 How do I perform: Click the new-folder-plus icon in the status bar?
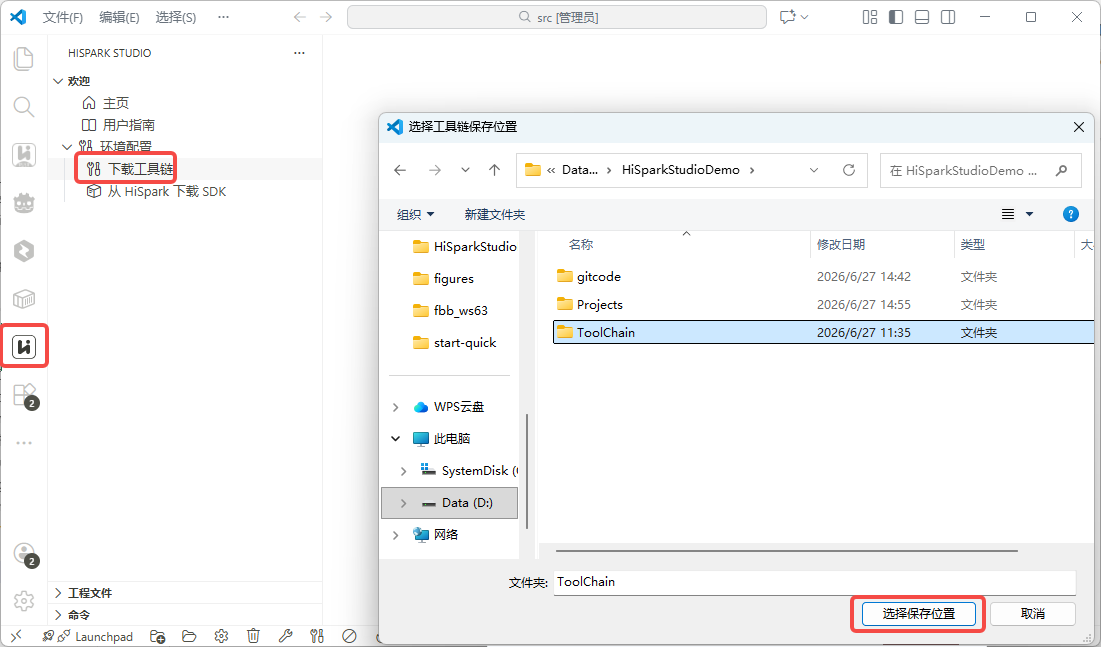coord(157,636)
